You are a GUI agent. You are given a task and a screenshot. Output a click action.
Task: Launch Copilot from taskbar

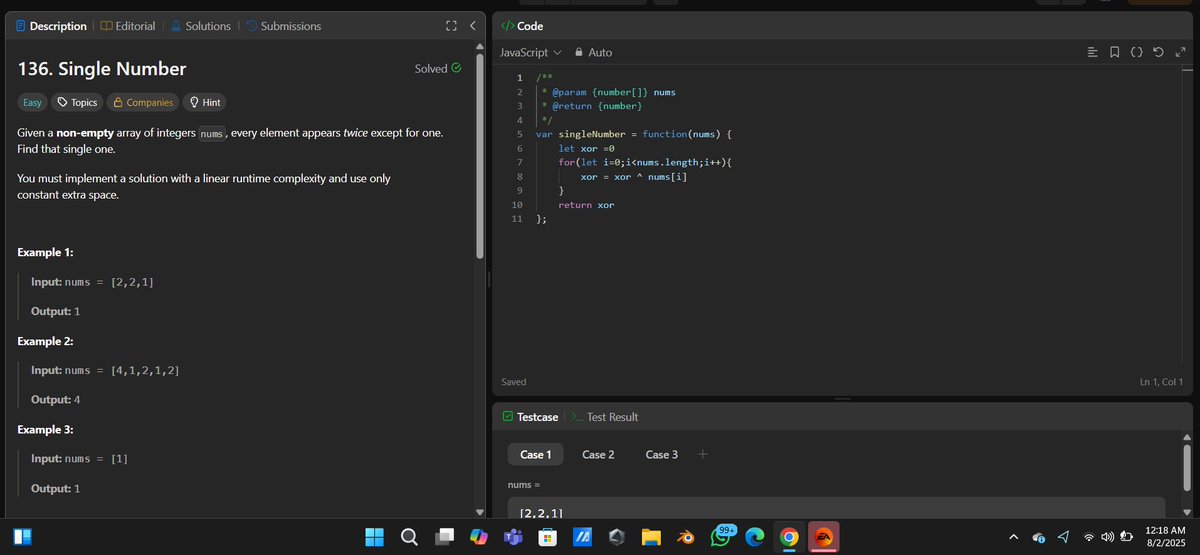click(x=479, y=537)
